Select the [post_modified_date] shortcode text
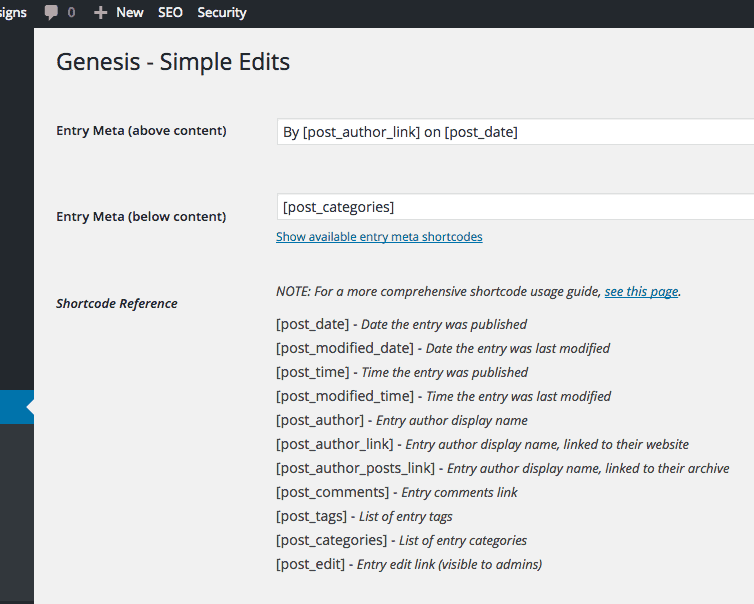 tap(345, 348)
